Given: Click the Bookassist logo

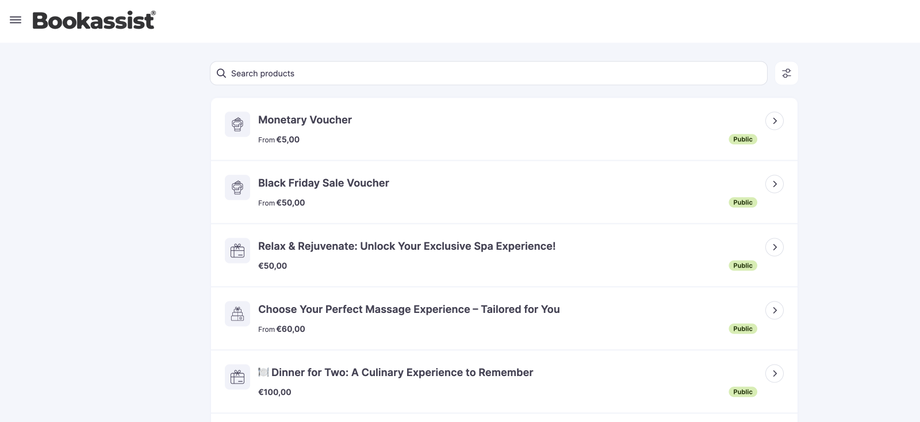Looking at the screenshot, I should (94, 20).
